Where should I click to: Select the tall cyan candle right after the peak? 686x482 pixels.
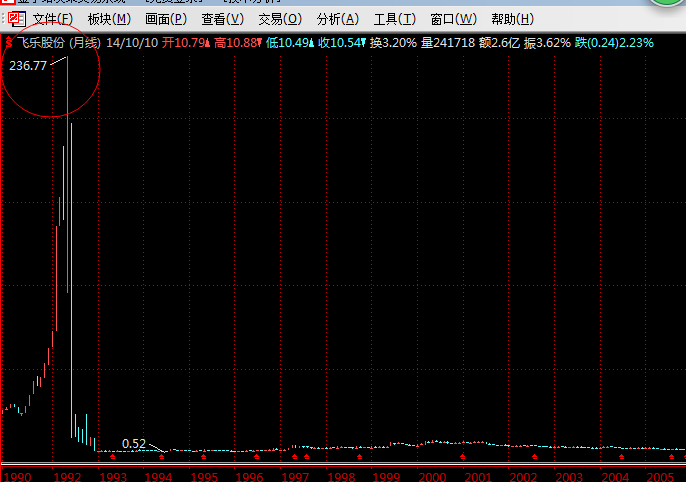(71, 280)
